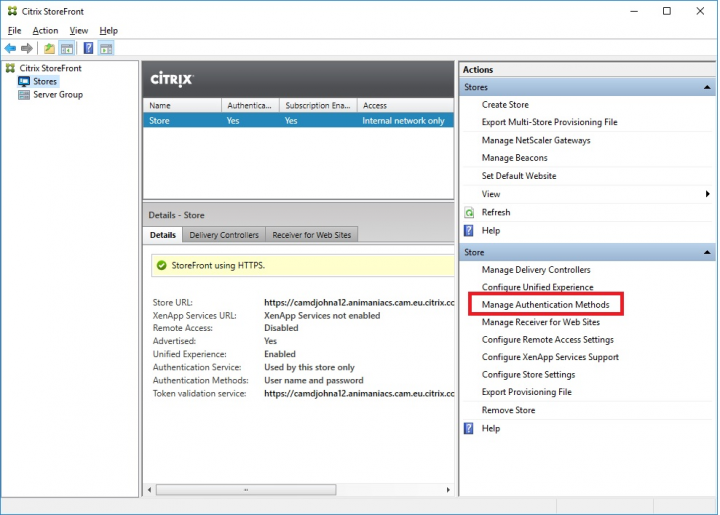Click the green Refresh icon in Actions
Screen dimensions: 720x515
pyautogui.click(x=469, y=212)
